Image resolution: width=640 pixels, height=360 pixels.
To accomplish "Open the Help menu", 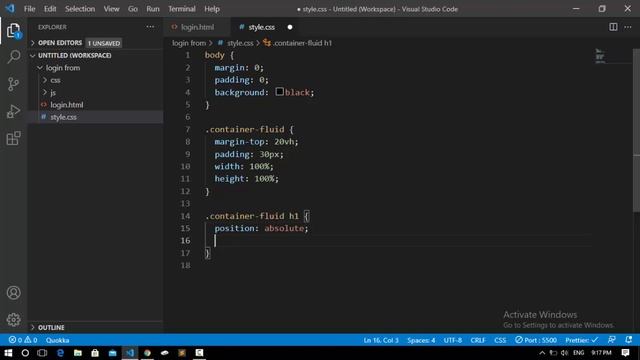I will [212, 9].
